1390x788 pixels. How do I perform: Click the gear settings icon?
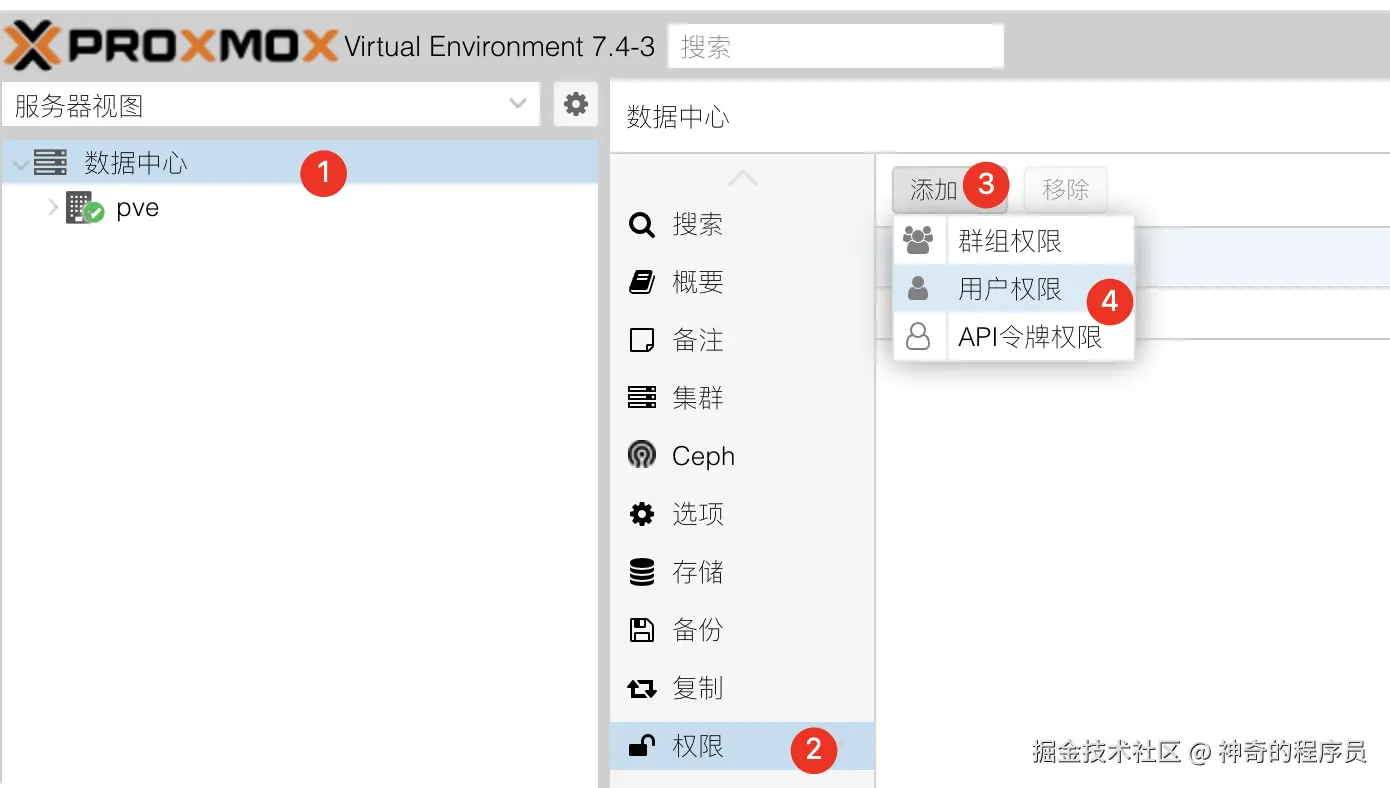(575, 104)
